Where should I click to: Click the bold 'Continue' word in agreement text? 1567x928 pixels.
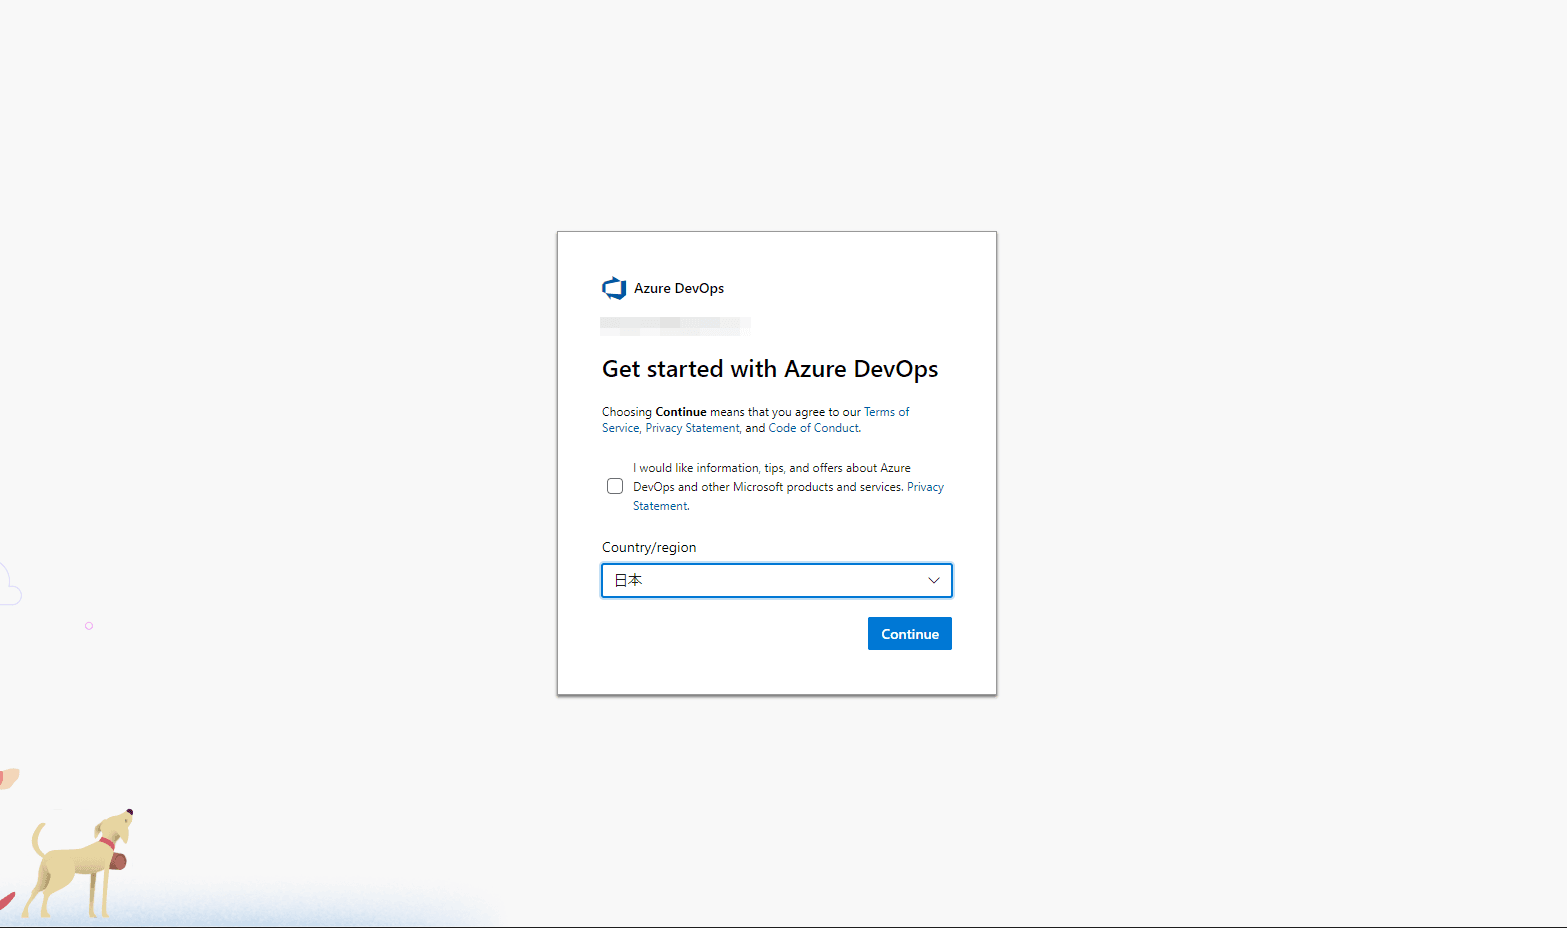click(x=680, y=412)
